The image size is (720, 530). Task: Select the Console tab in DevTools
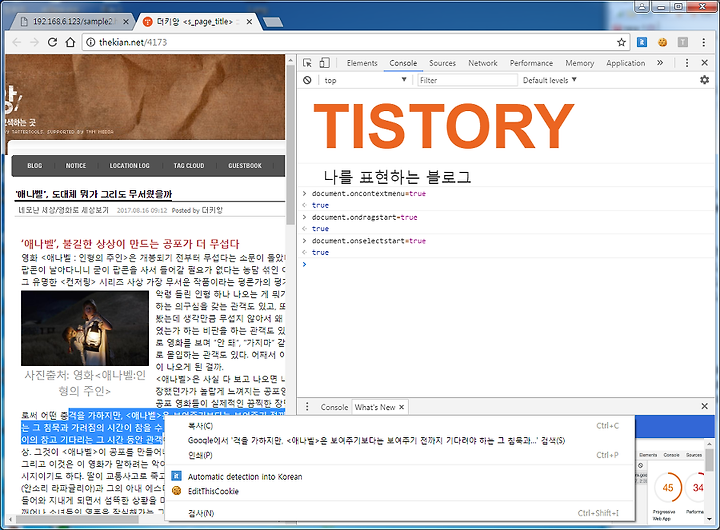point(403,63)
